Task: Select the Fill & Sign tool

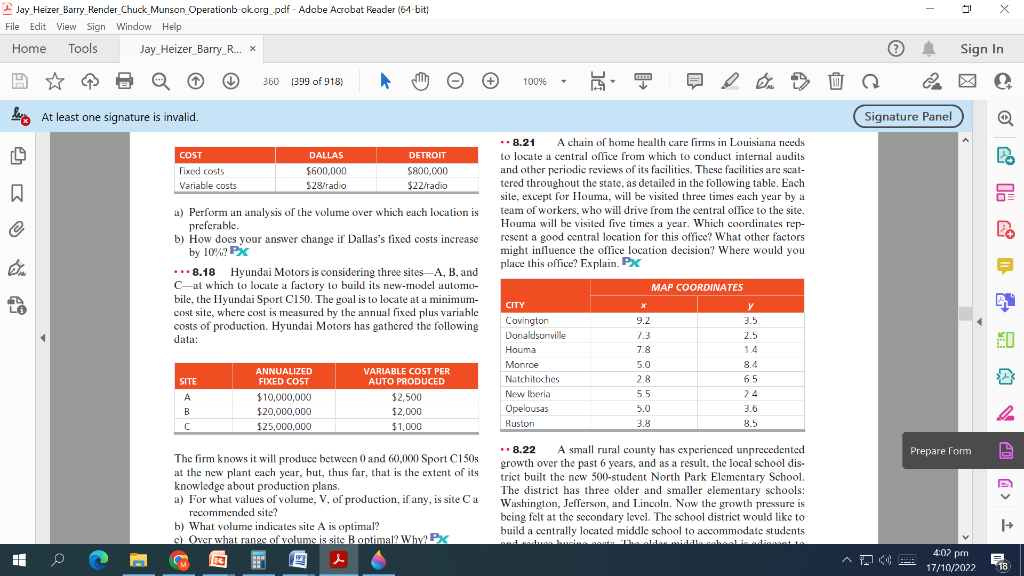Action: pyautogui.click(x=766, y=82)
